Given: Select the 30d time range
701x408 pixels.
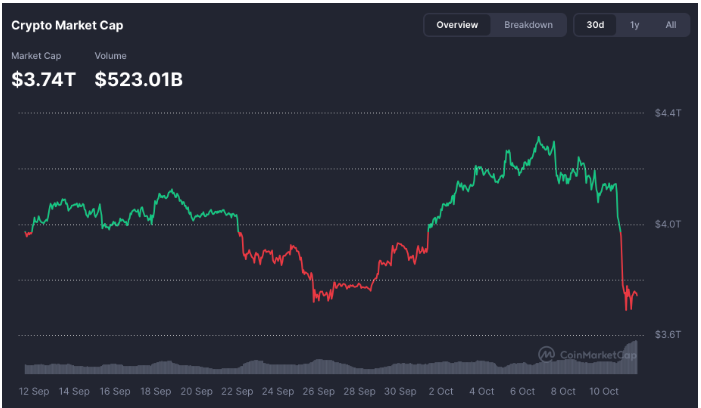Looking at the screenshot, I should pyautogui.click(x=595, y=25).
